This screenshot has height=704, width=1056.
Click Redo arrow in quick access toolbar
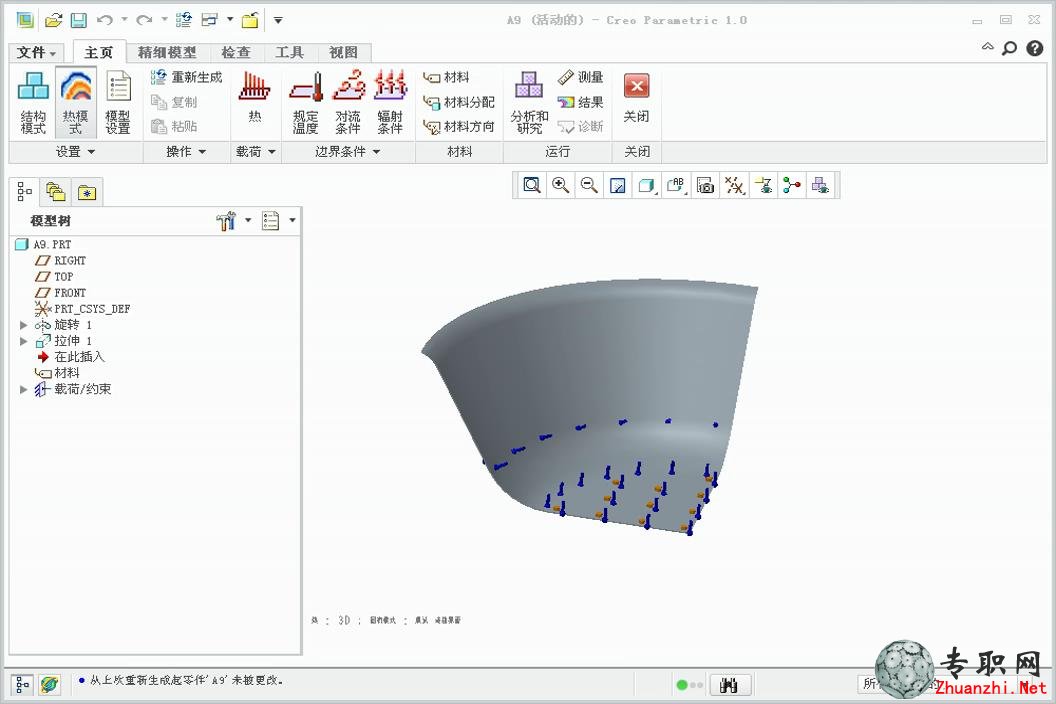143,20
